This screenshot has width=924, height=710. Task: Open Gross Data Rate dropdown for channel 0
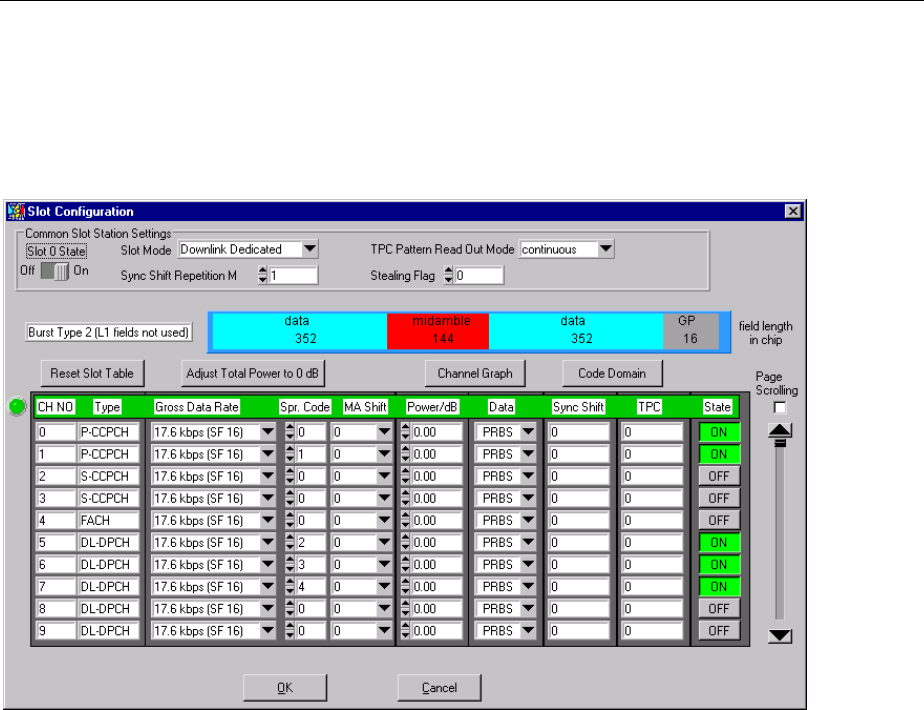point(268,432)
